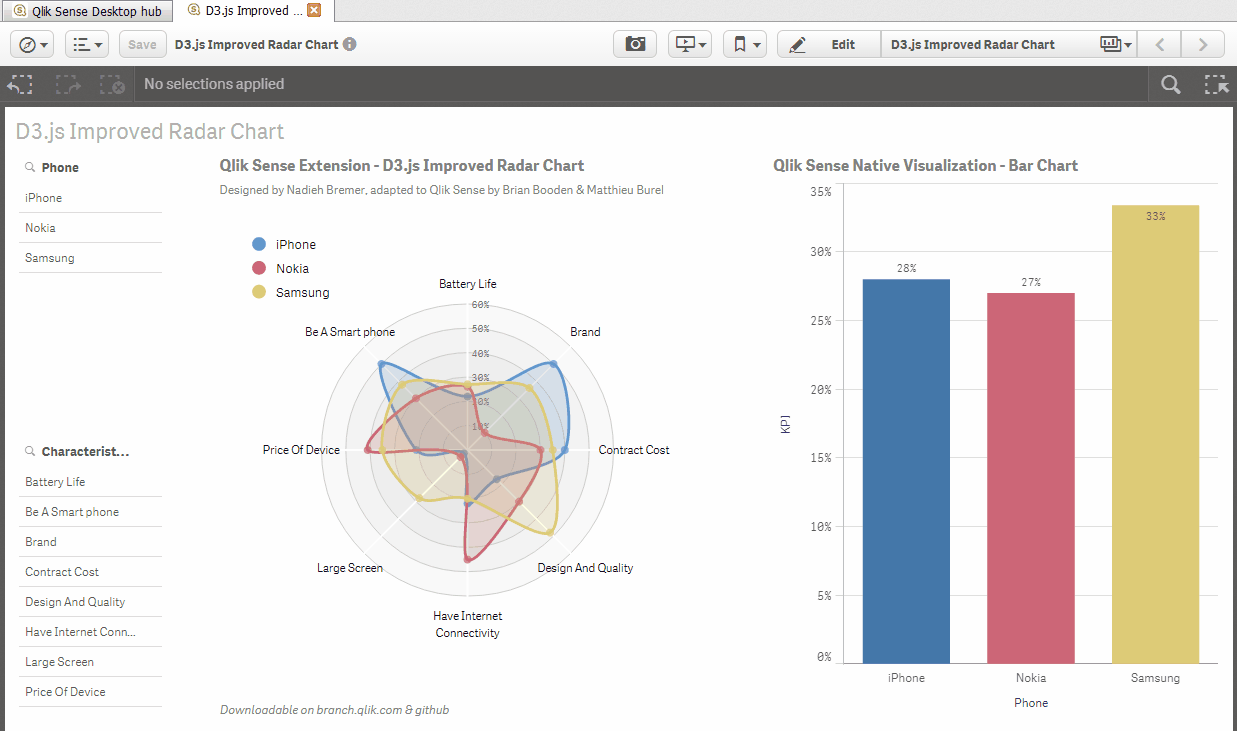1237x731 pixels.
Task: Select iPhone in Phone list
Action: pyautogui.click(x=91, y=198)
